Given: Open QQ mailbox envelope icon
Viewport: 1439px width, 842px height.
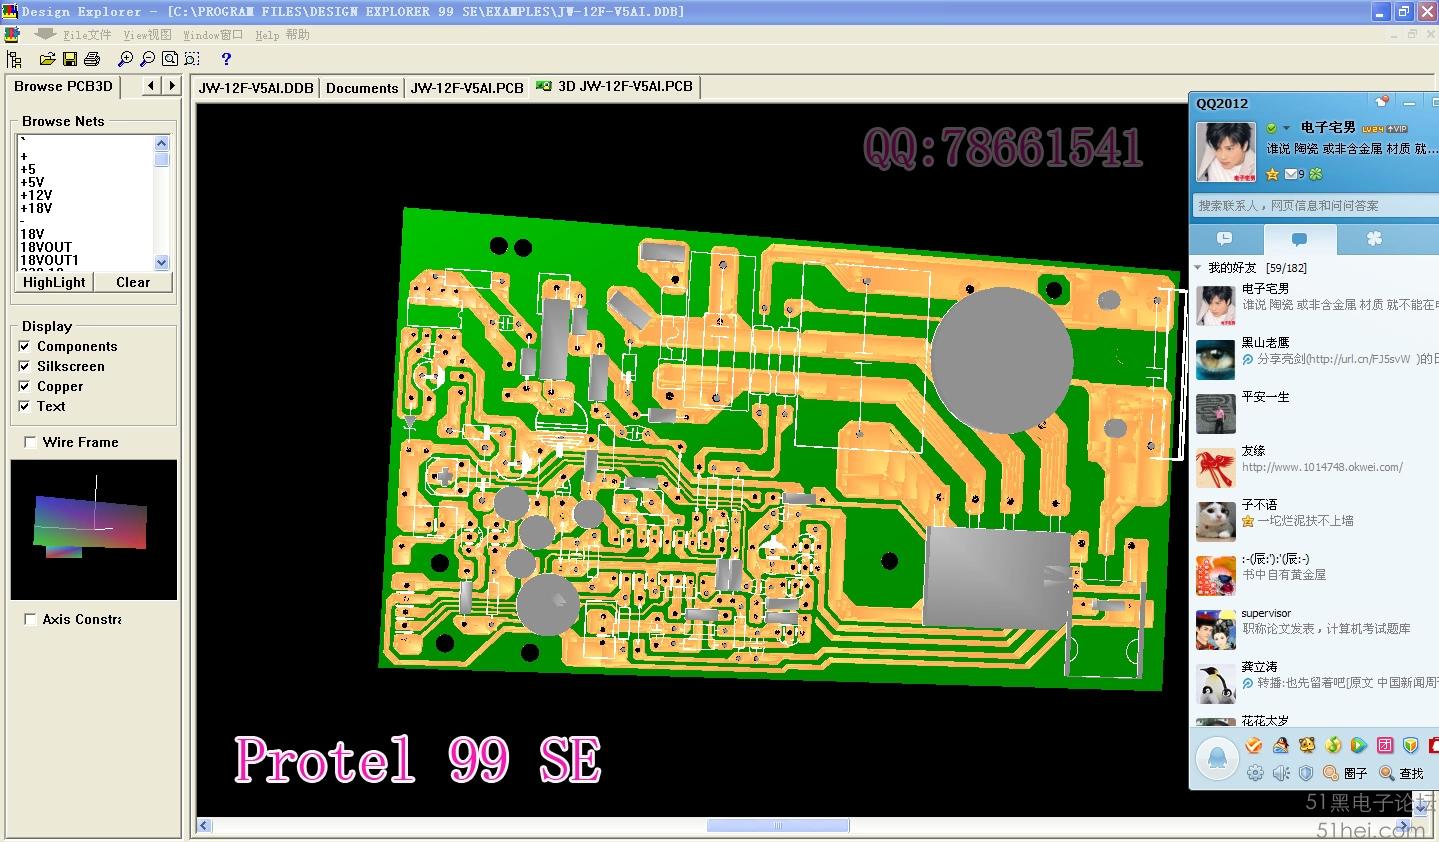Looking at the screenshot, I should coord(1292,174).
